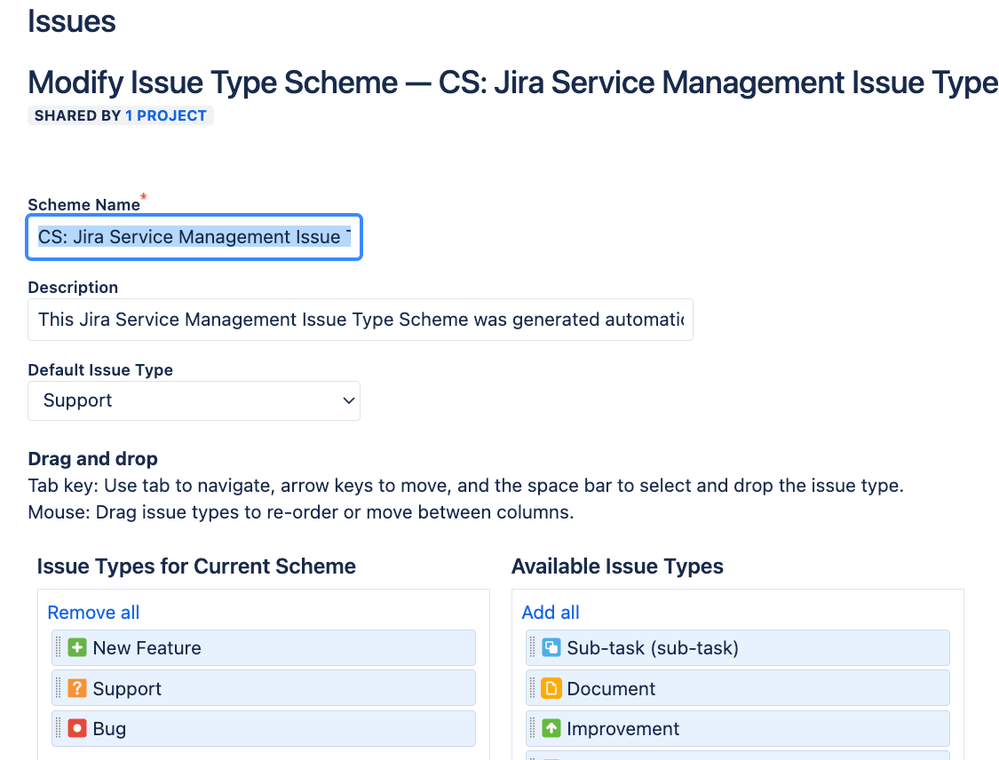
Task: Click the Support orange question mark icon
Action: tap(77, 688)
